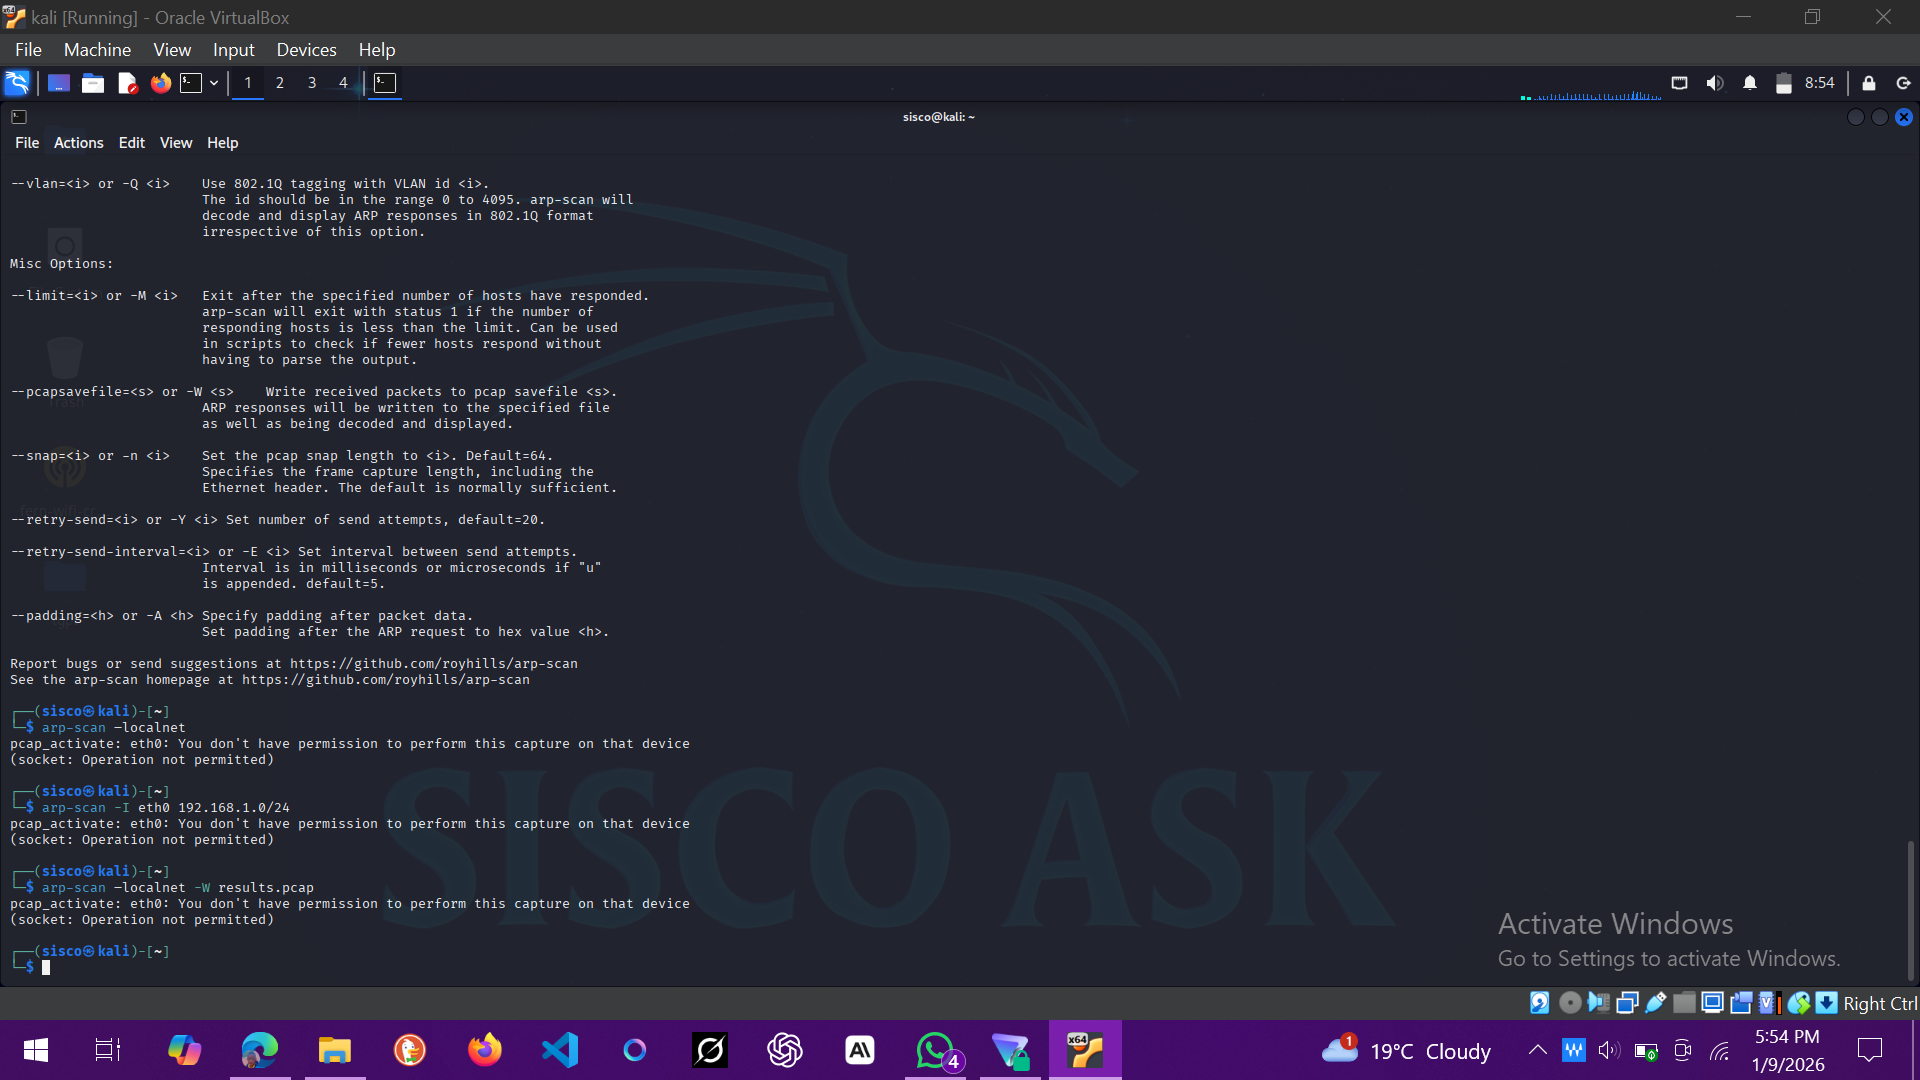1920x1080 pixels.
Task: Open Kali notifications bell
Action: [1749, 83]
